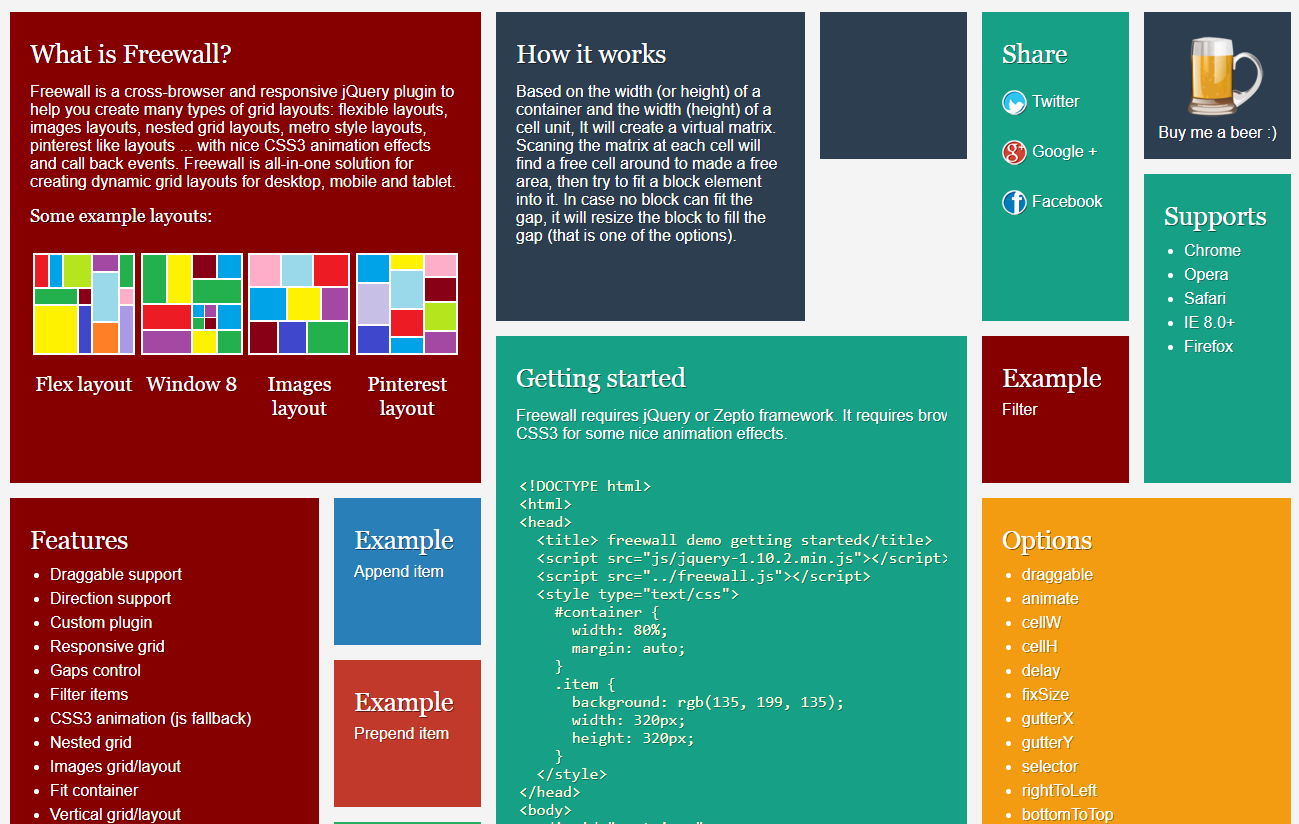Click the Buy me a beer text
This screenshot has width=1299, height=824.
click(1217, 132)
